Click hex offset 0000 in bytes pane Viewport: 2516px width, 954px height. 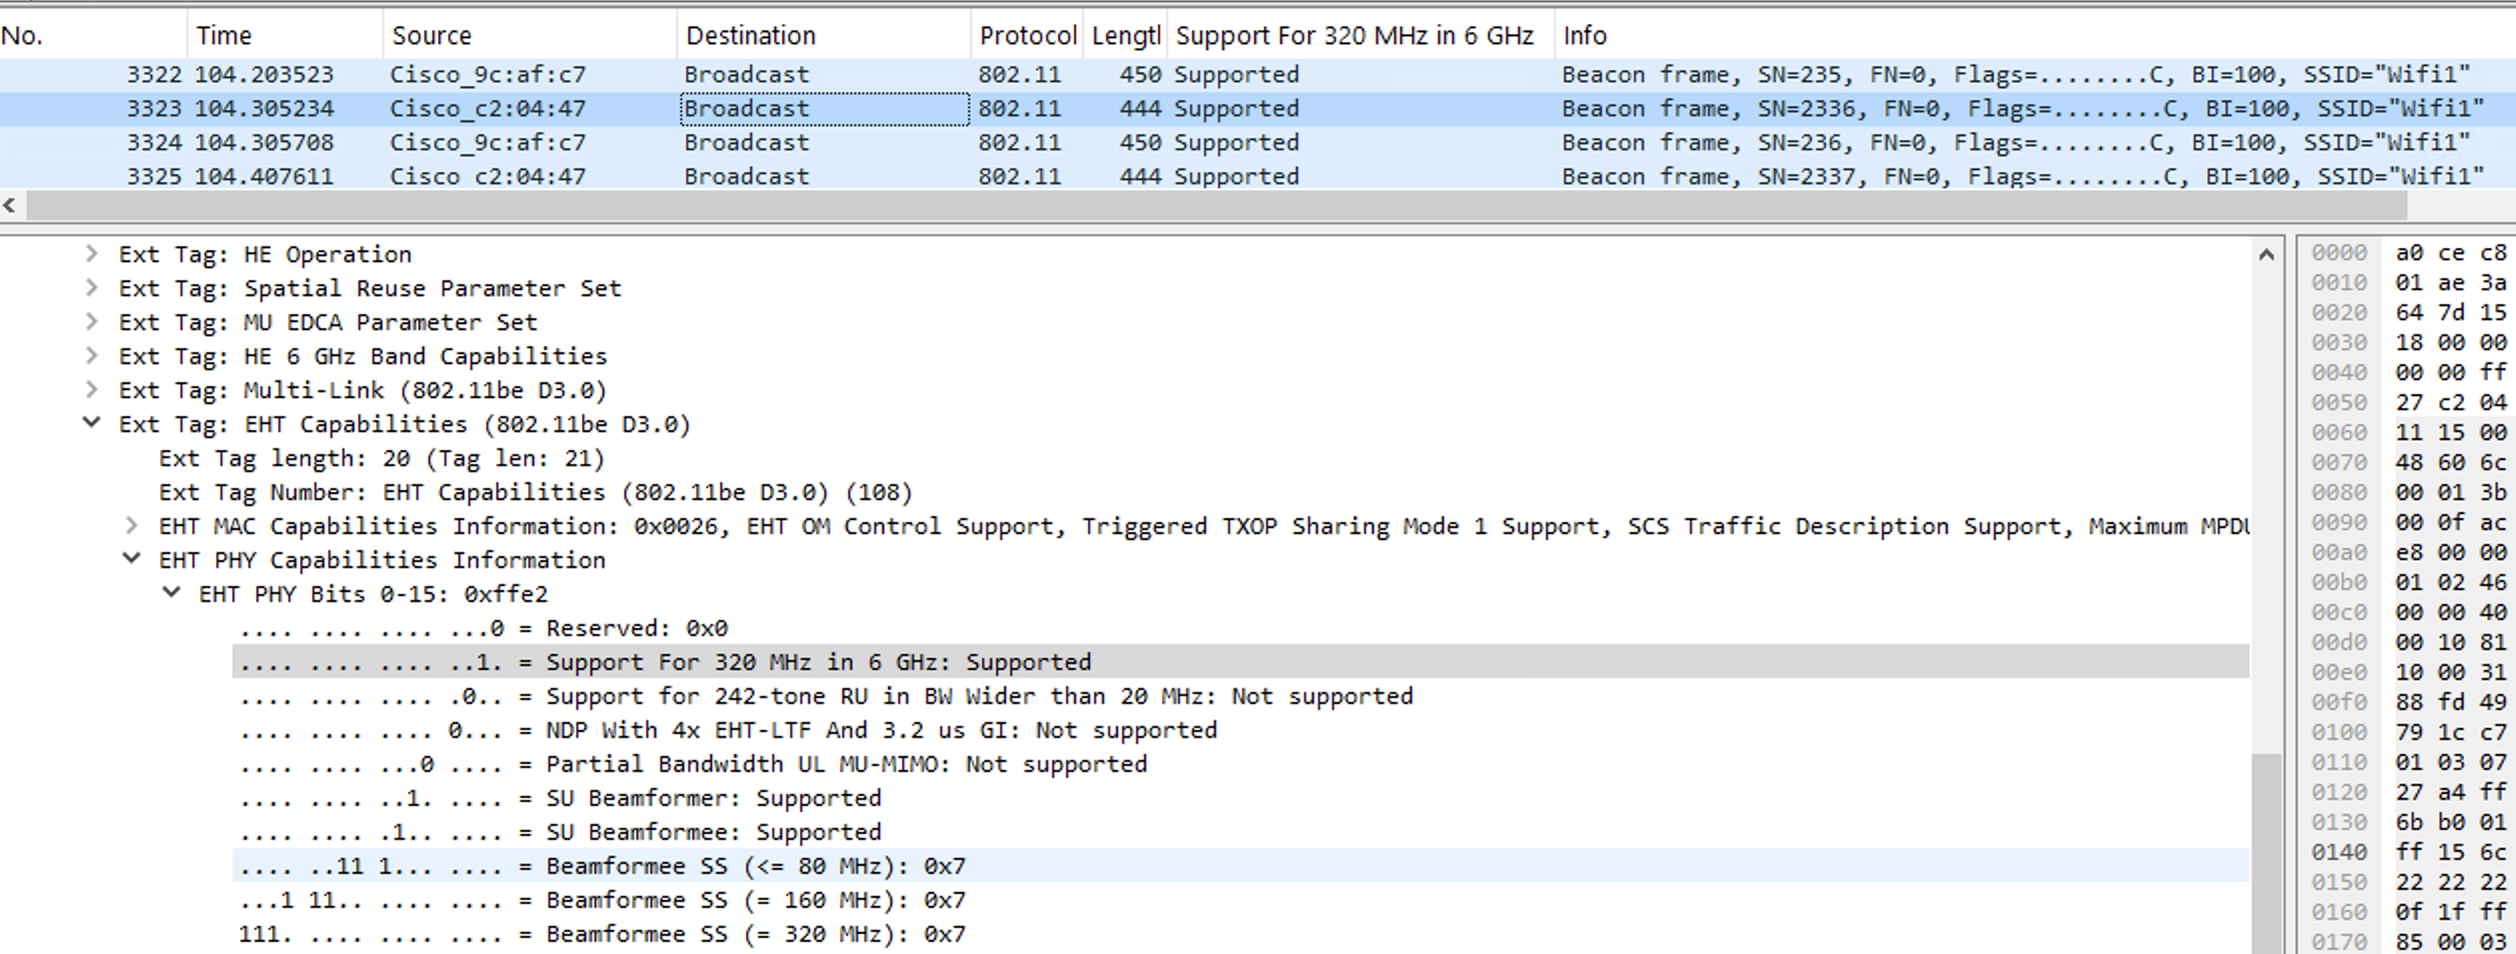pos(2339,253)
